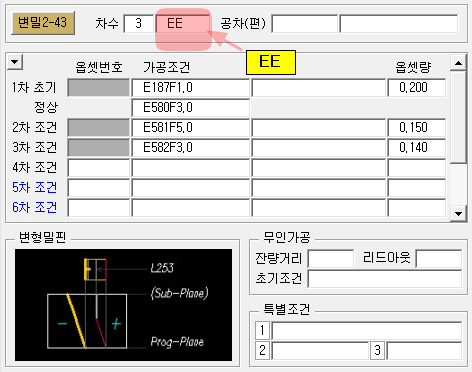Select the gray 옵셋번호 cell for 2차 조건
The height and width of the screenshot is (372, 472).
click(98, 128)
